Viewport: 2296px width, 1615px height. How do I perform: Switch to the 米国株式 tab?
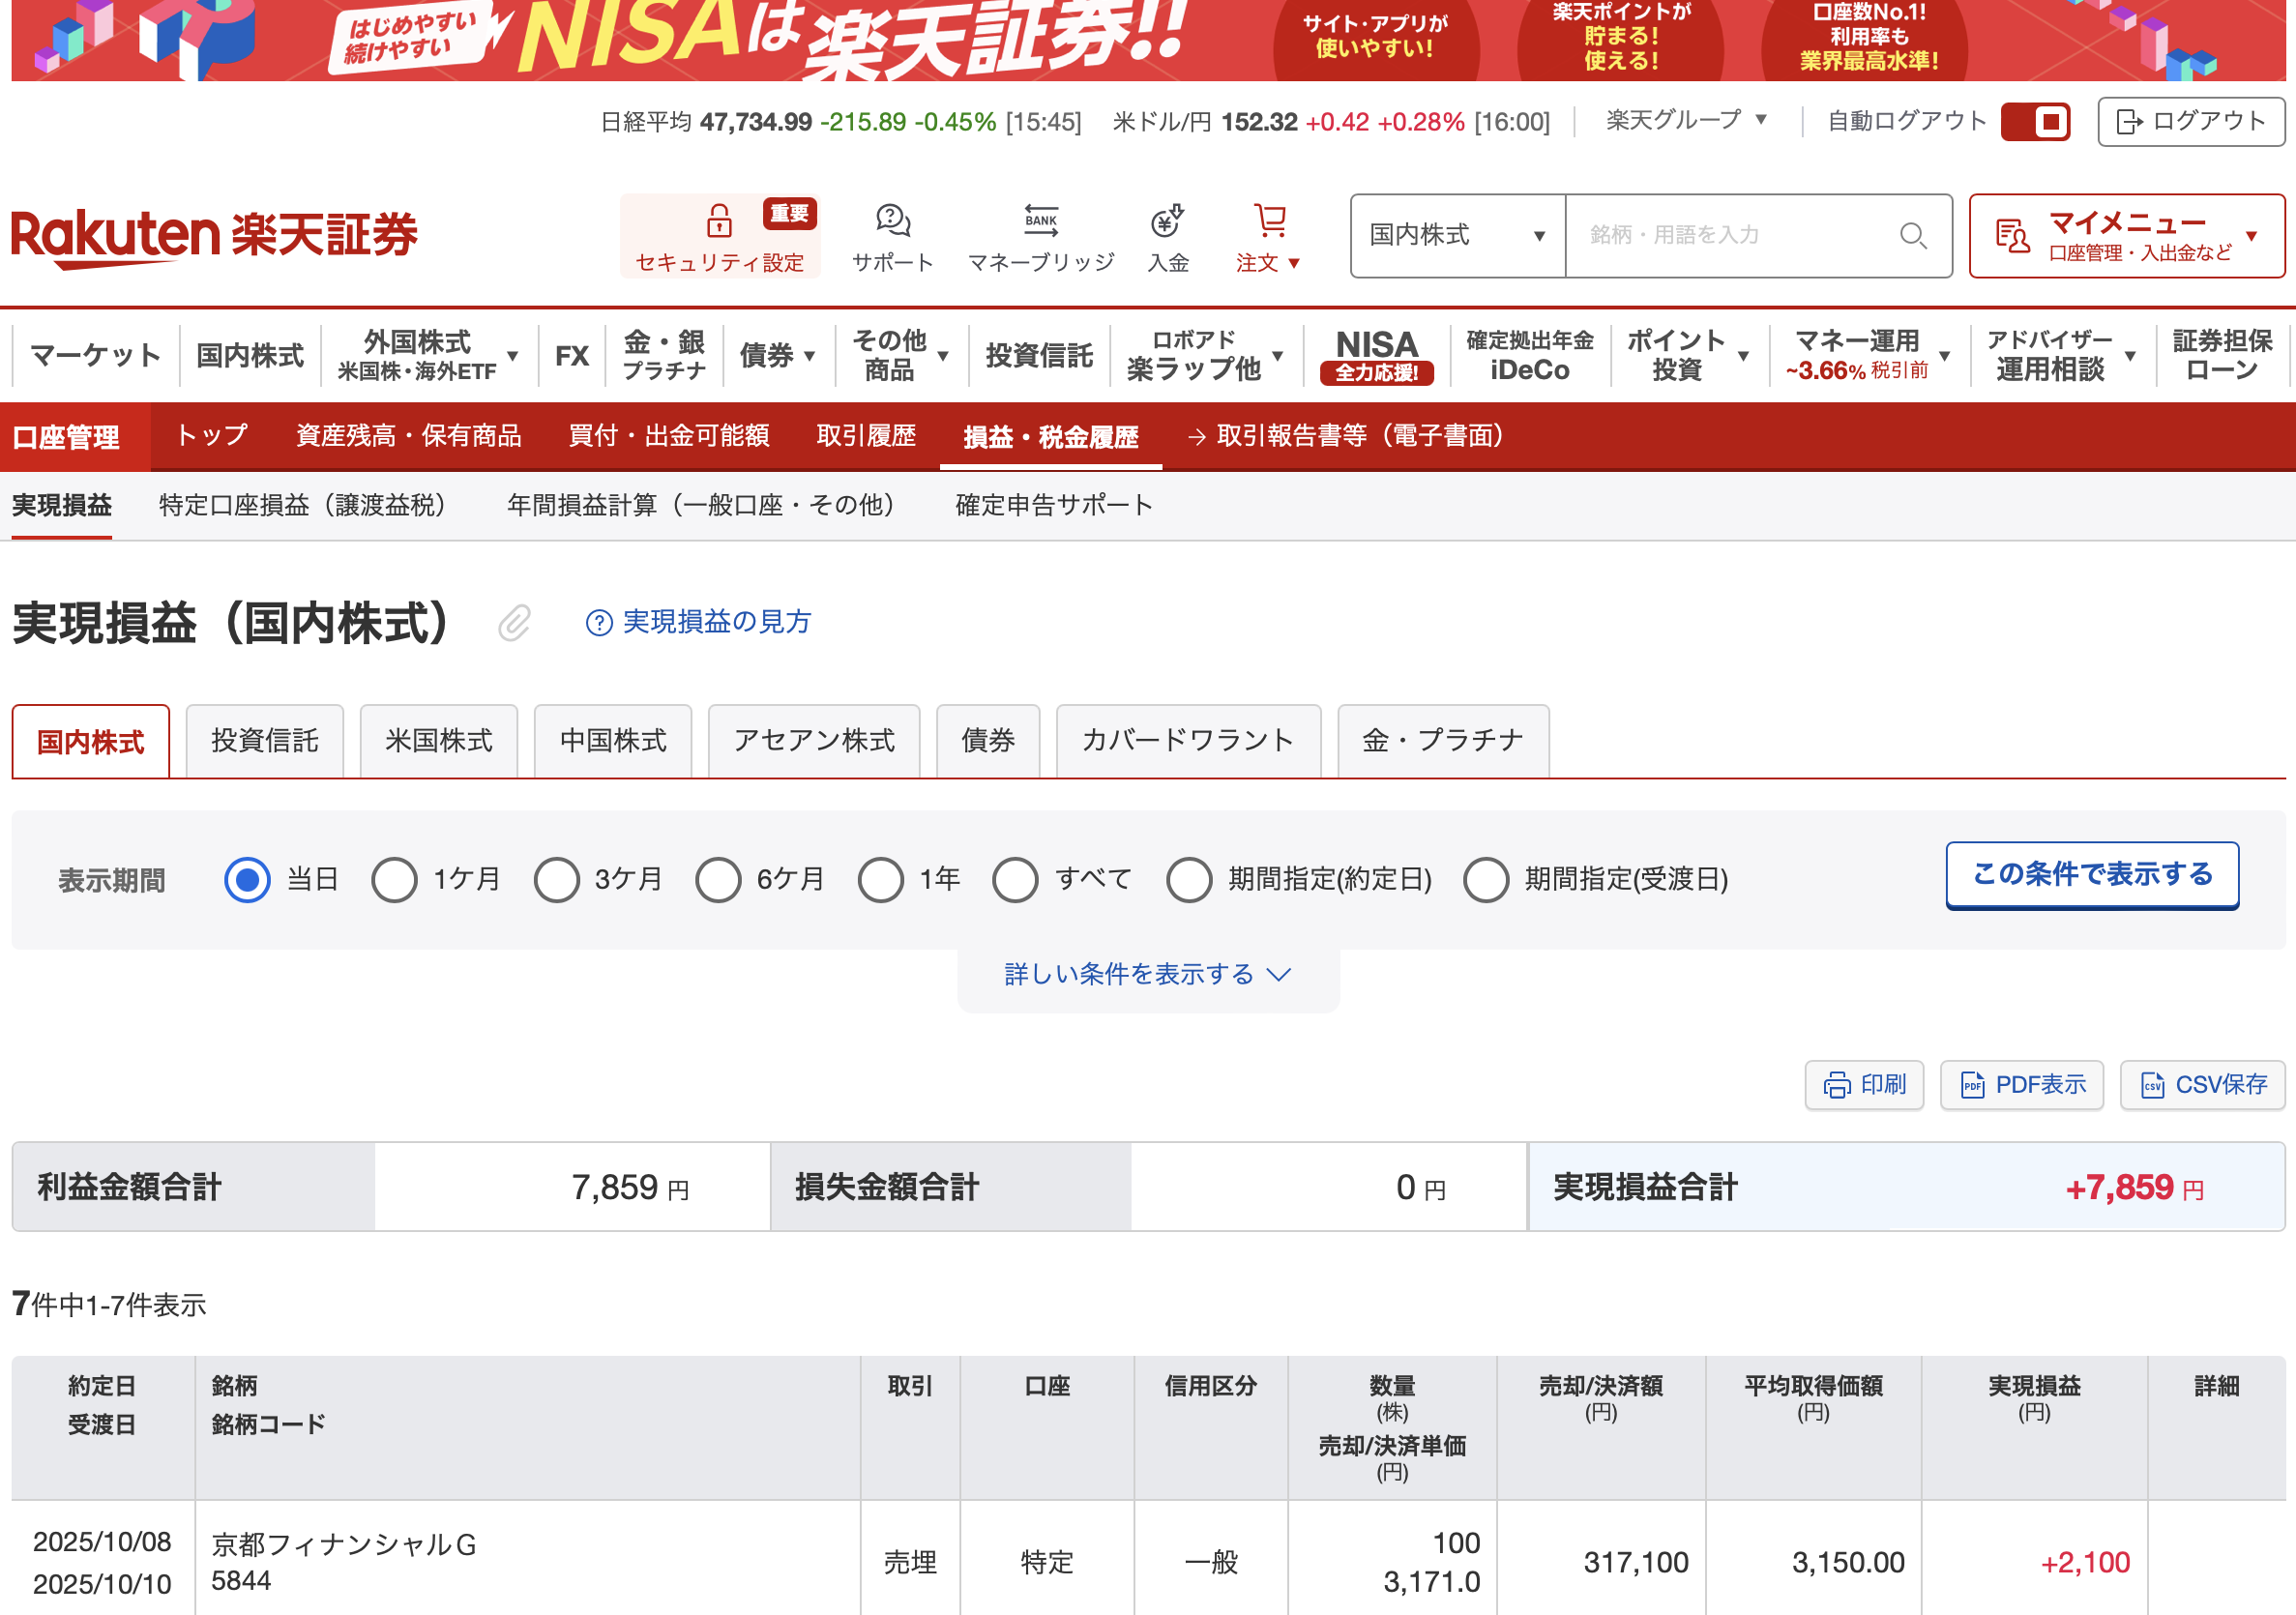439,741
